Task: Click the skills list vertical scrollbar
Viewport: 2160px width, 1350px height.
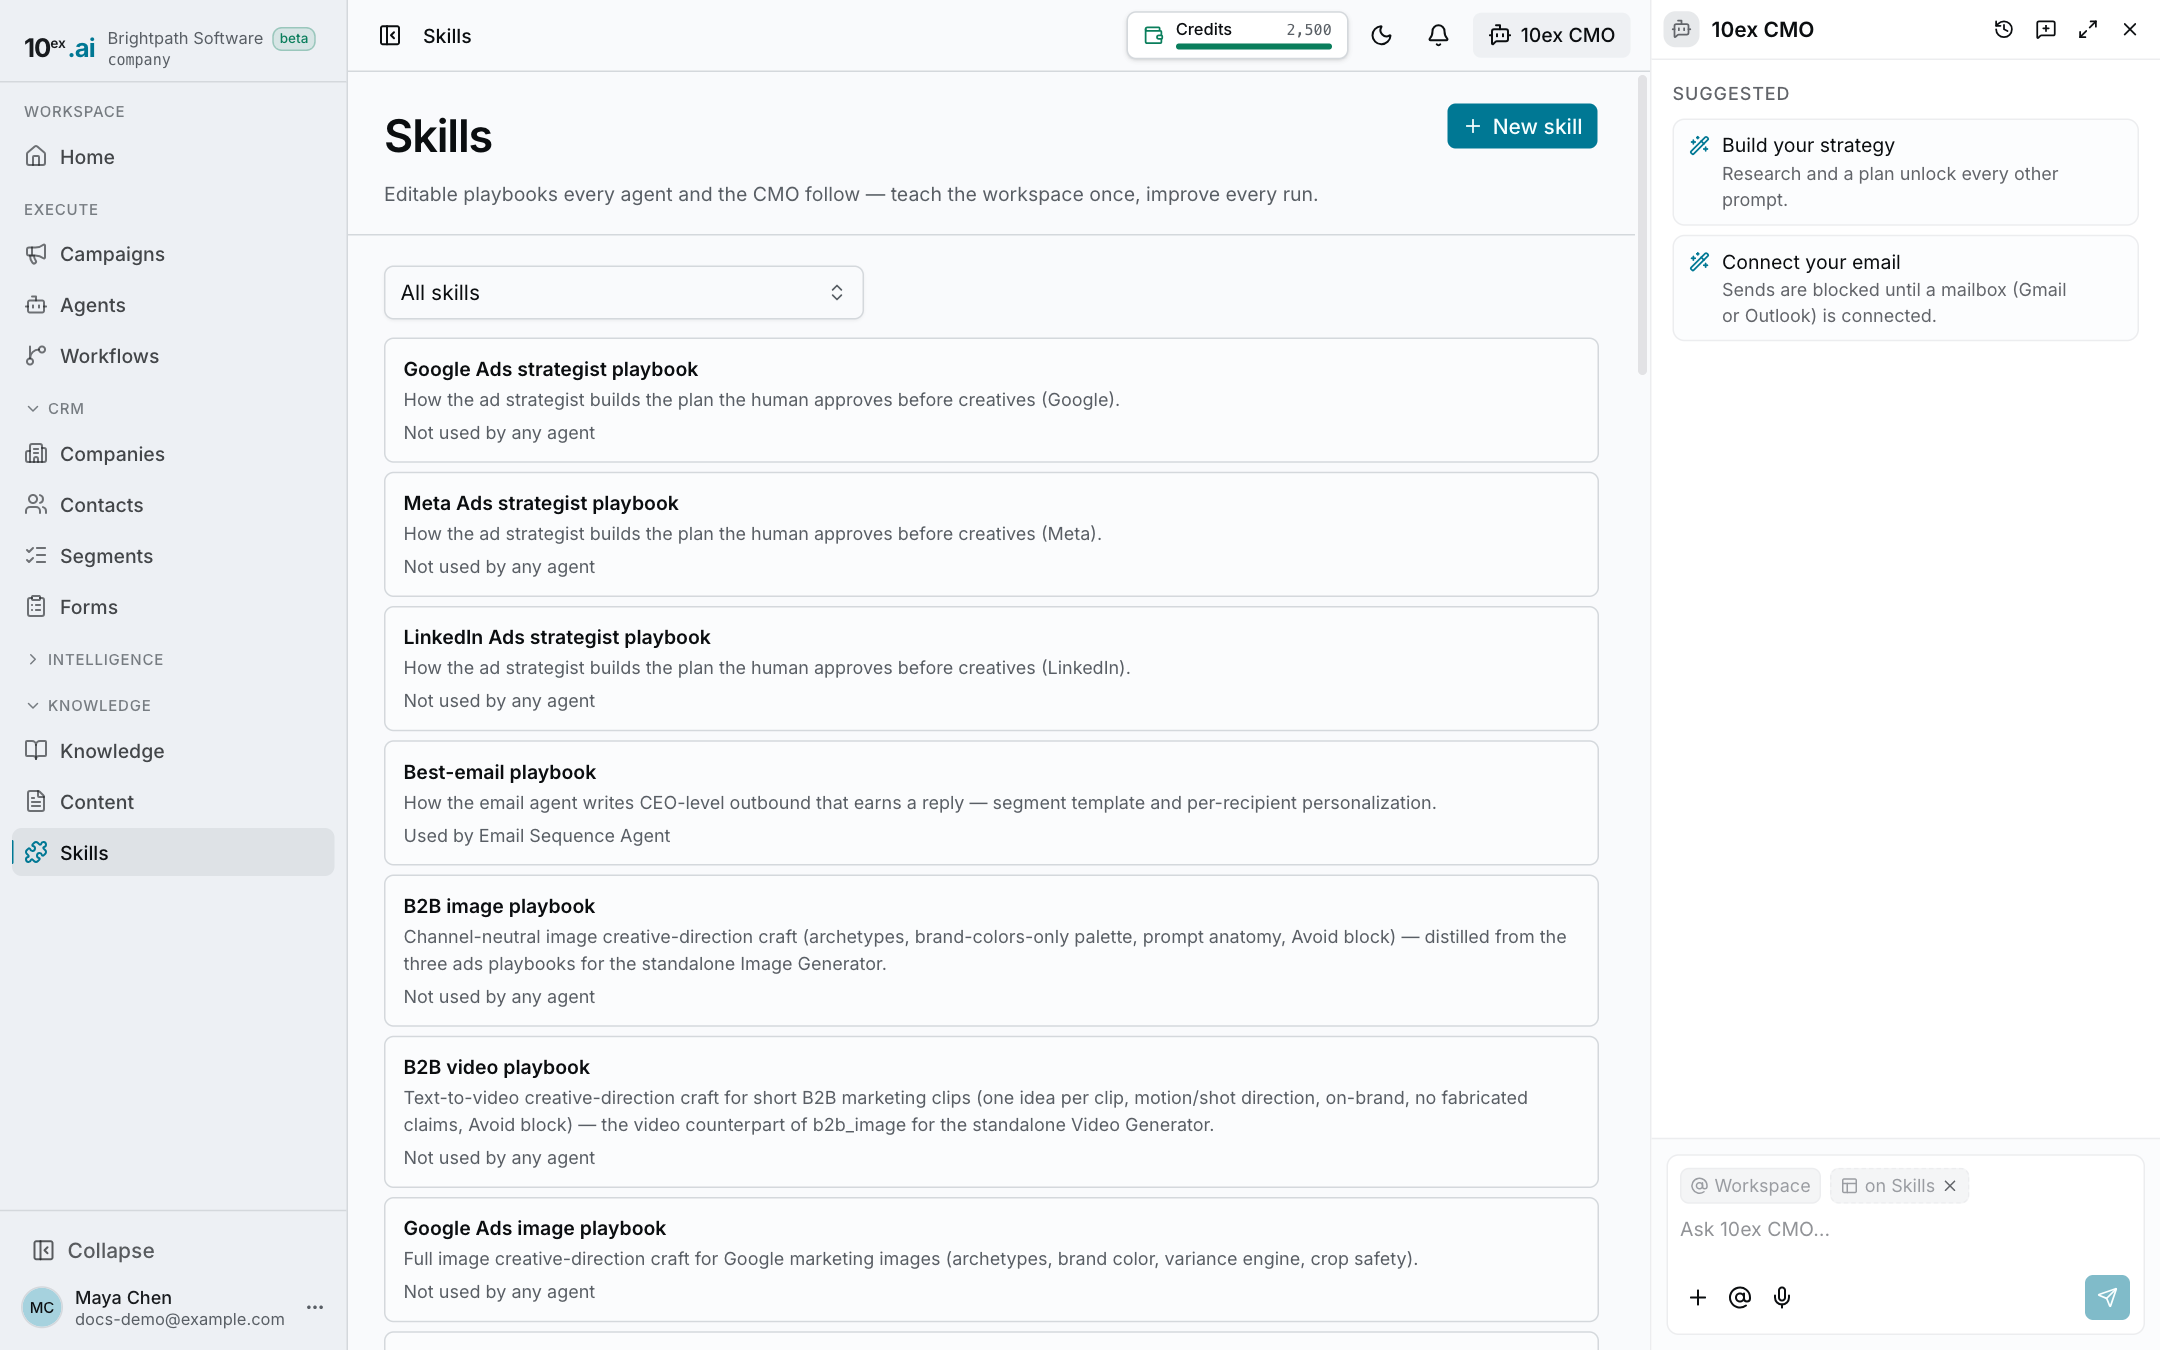Action: coord(1642,225)
